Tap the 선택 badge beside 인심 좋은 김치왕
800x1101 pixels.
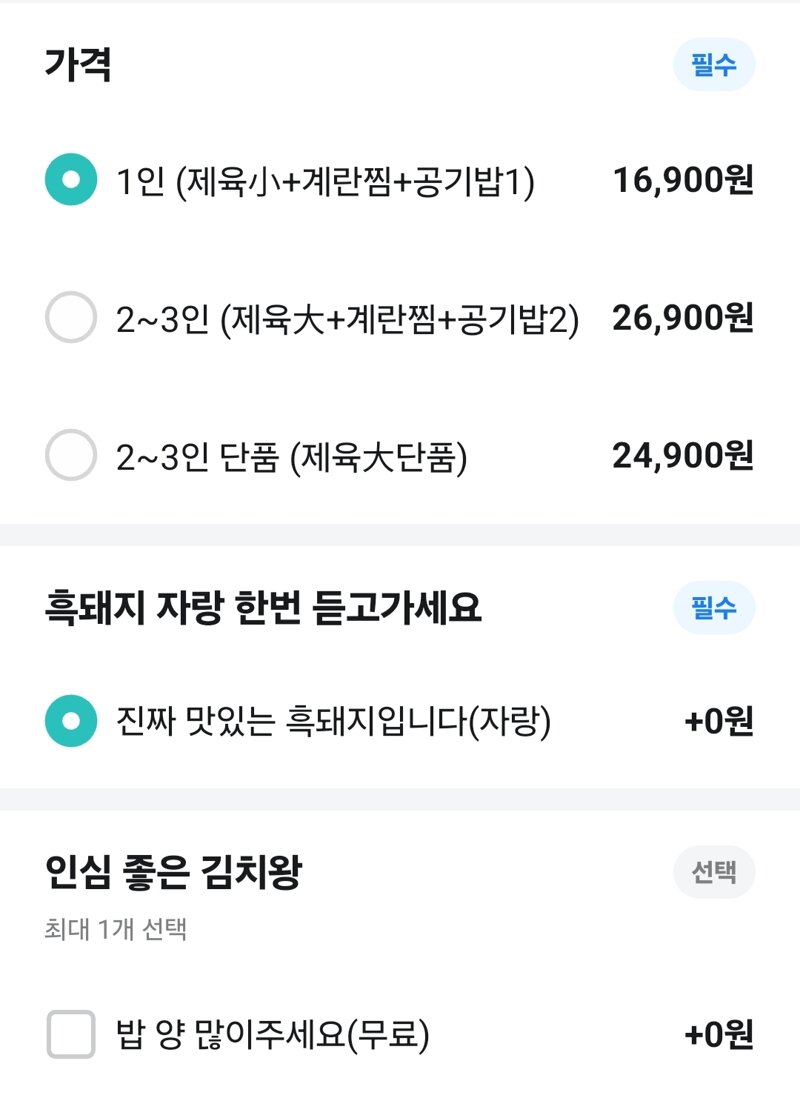pyautogui.click(x=714, y=872)
